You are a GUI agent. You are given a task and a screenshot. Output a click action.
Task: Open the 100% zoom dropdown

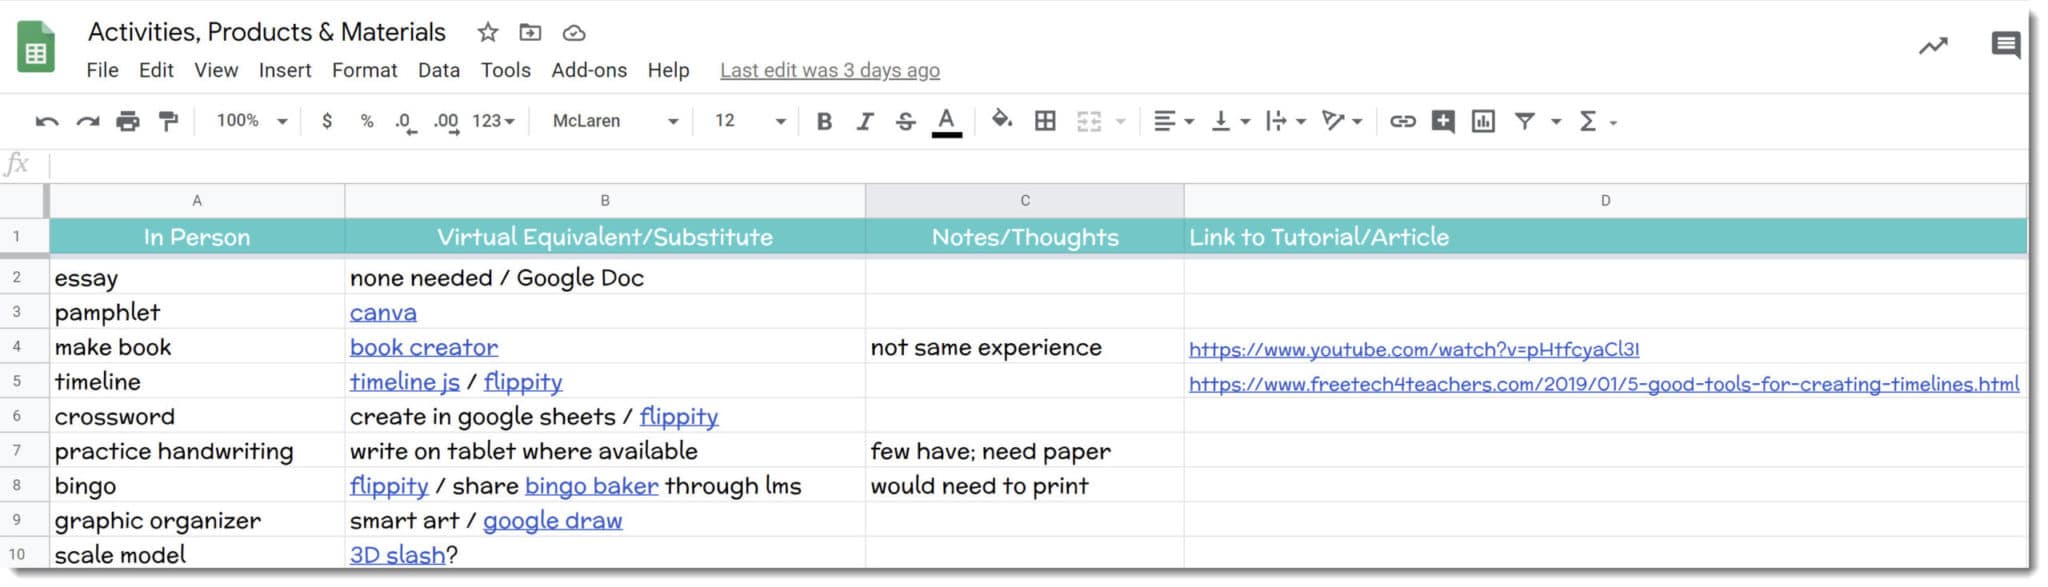(x=252, y=121)
